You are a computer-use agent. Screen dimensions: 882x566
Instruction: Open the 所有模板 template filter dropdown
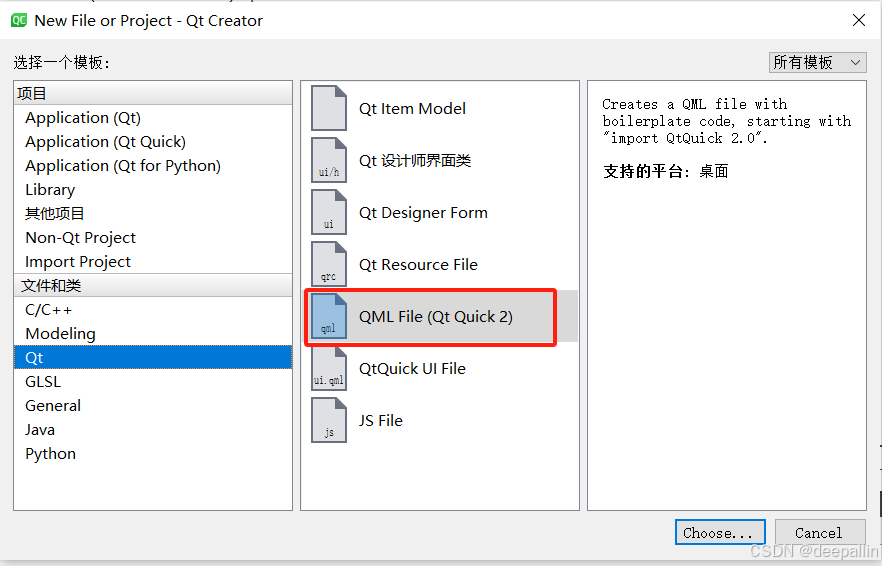pyautogui.click(x=817, y=62)
